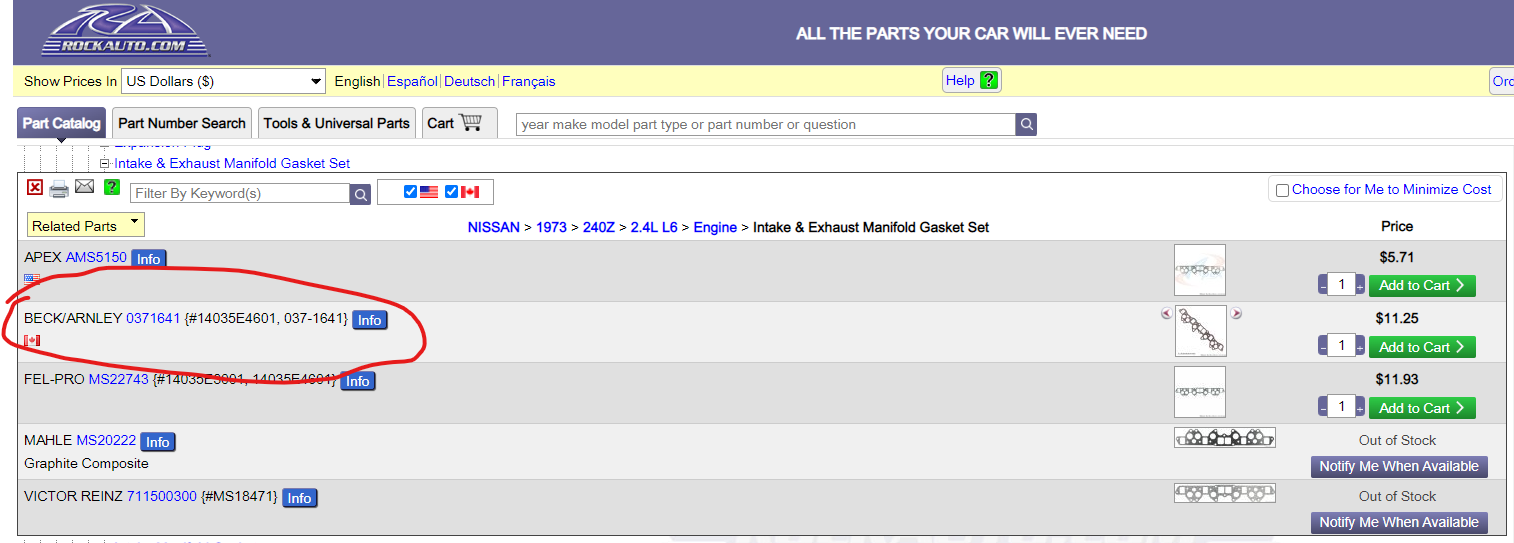Open VICTOR REINZ gasket thumbnail image

[1225, 493]
